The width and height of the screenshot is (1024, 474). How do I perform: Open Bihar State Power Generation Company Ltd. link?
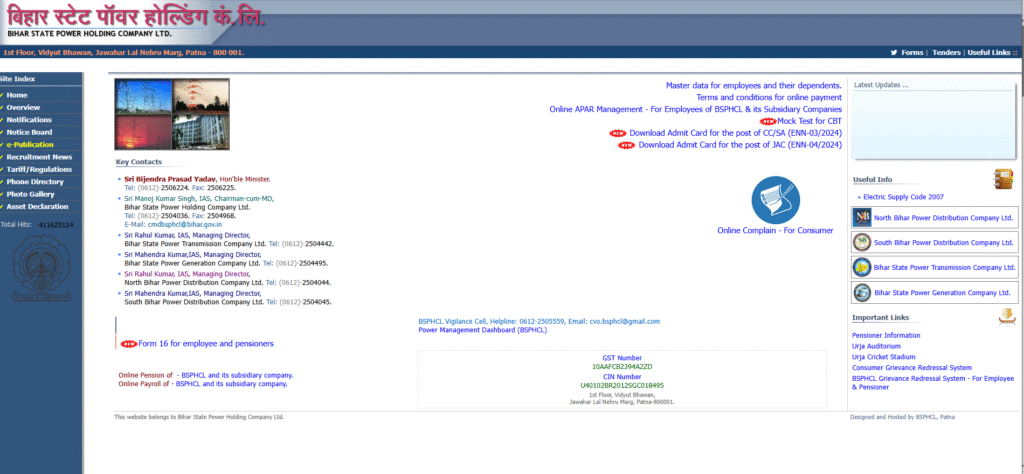click(942, 293)
